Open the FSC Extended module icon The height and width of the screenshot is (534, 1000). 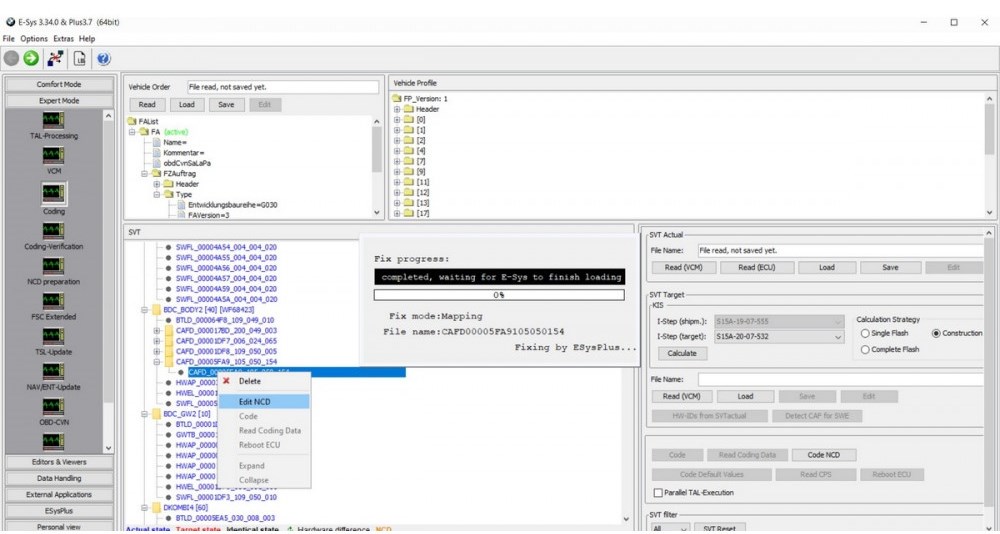[x=54, y=300]
